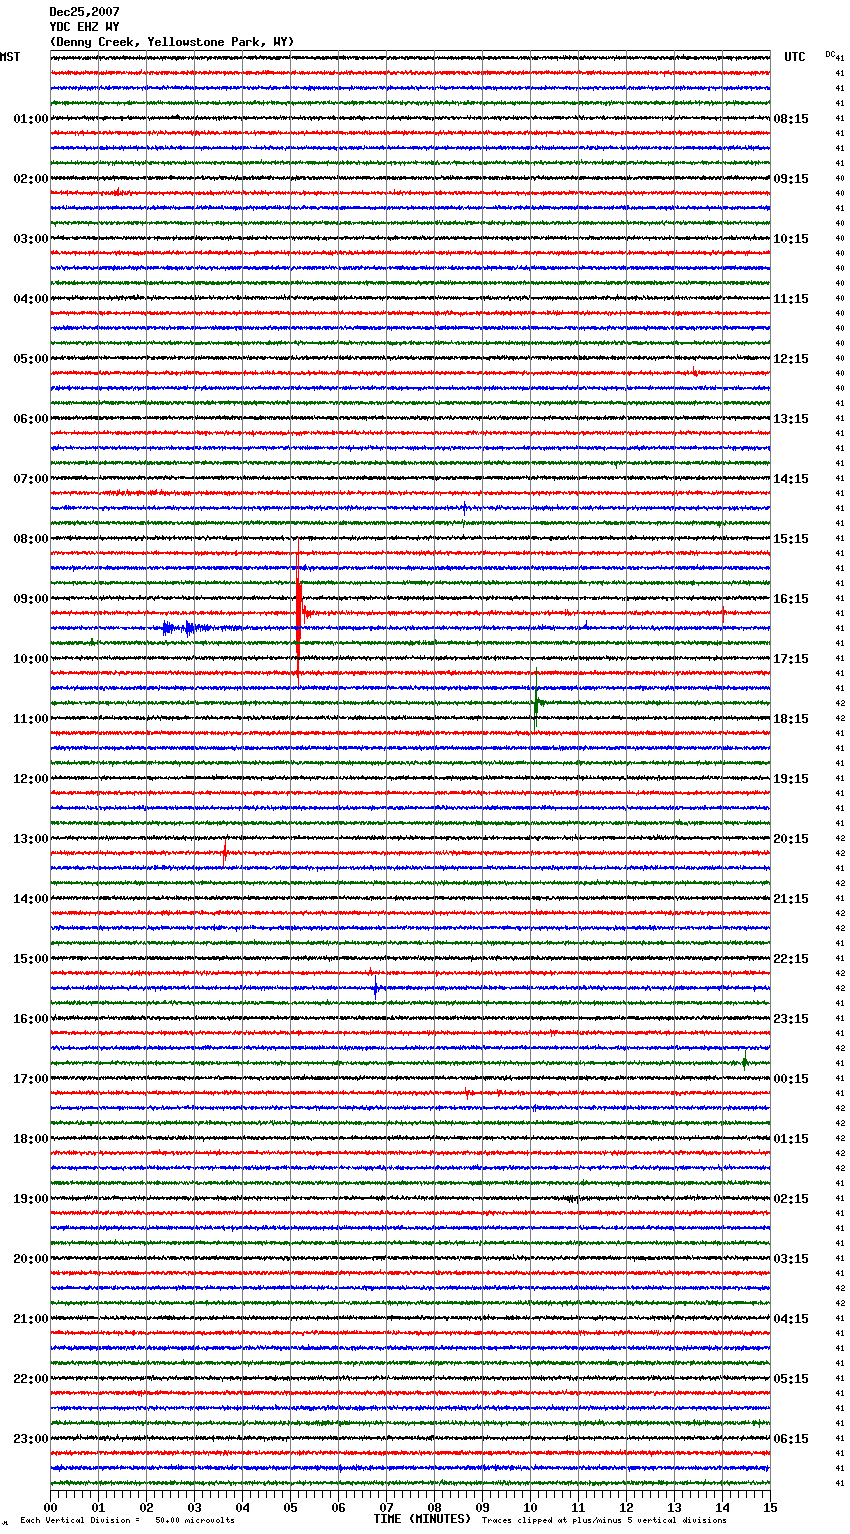Select the 04:15 UTC time label
Image resolution: width=850 pixels, height=1534 pixels.
791,1319
